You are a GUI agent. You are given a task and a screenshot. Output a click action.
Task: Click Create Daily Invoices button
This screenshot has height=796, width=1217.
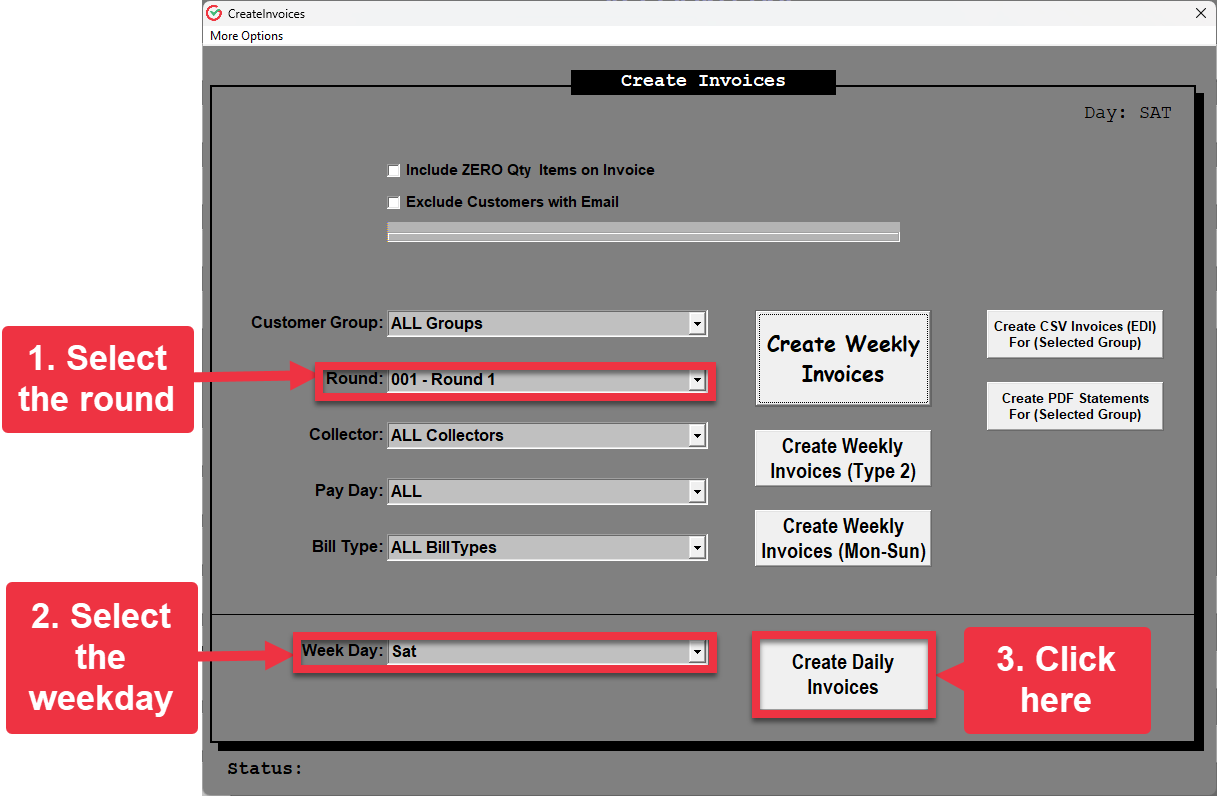(x=843, y=674)
